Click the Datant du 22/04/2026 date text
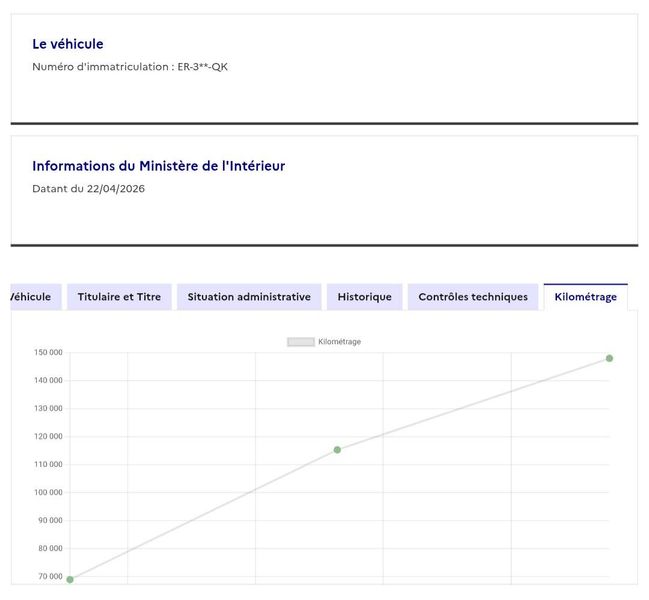 (89, 189)
